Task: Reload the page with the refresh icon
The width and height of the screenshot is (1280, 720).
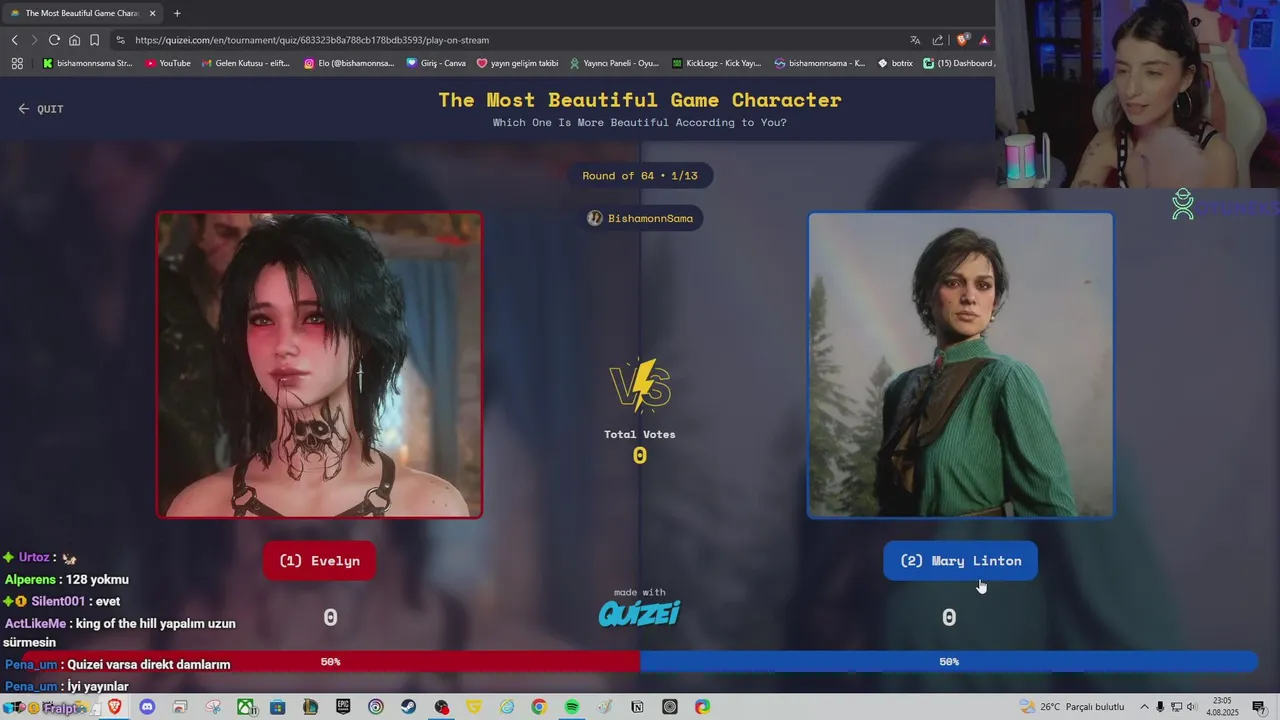Action: pos(54,40)
